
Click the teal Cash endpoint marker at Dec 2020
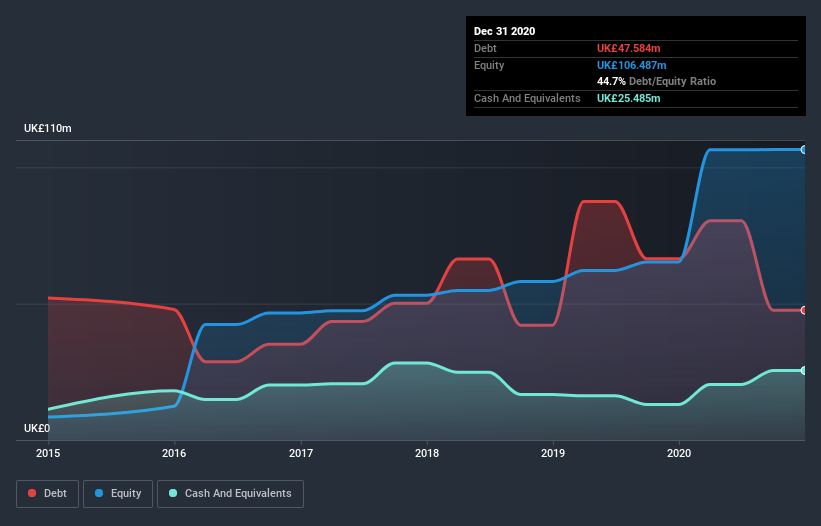tap(803, 371)
